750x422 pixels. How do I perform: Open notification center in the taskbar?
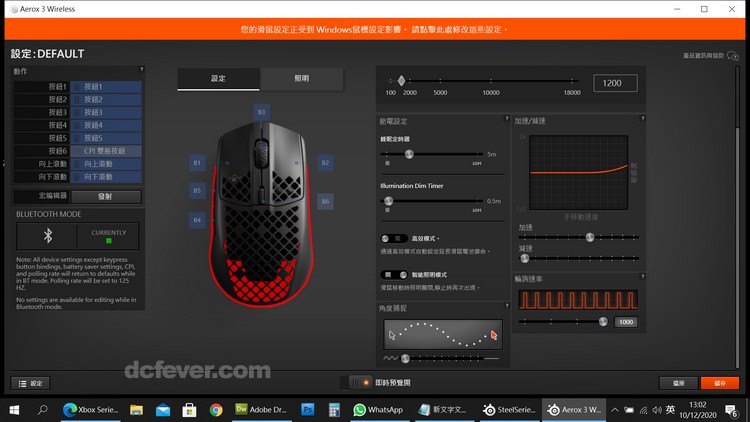point(731,410)
